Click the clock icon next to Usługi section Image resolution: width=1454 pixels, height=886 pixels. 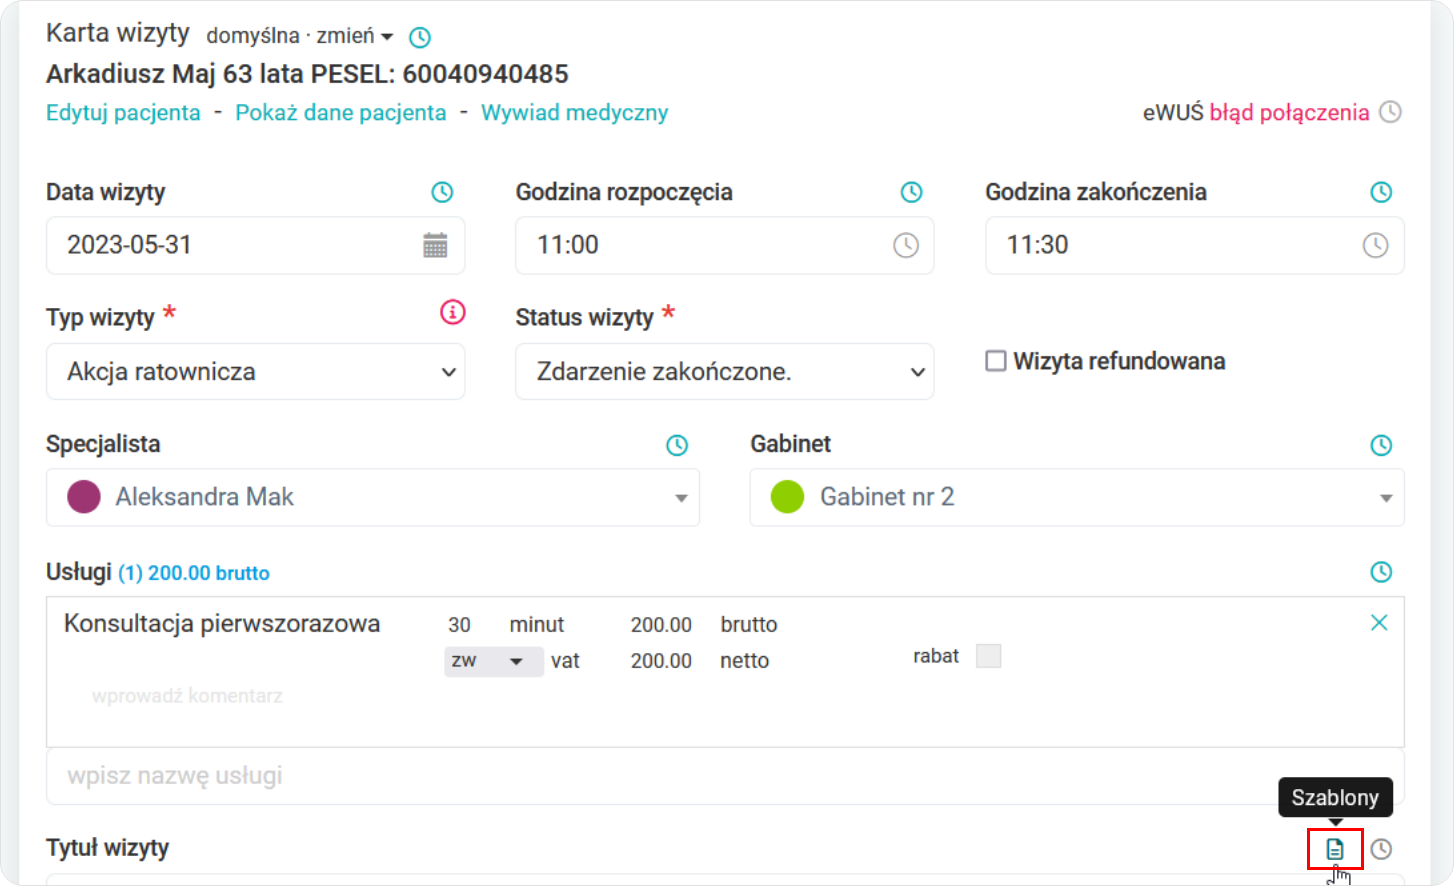point(1381,571)
